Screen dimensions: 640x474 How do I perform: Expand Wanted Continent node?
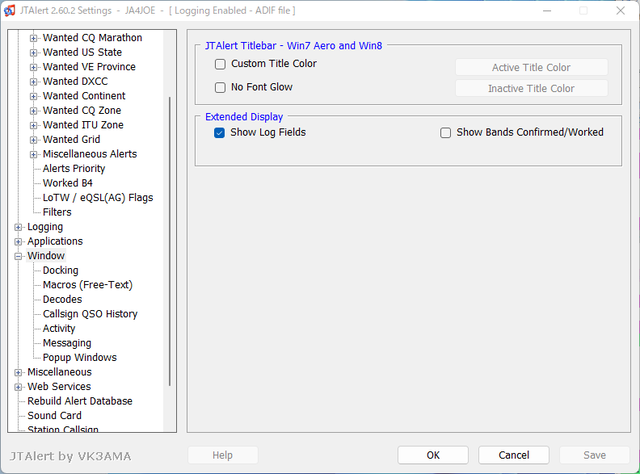click(x=33, y=96)
